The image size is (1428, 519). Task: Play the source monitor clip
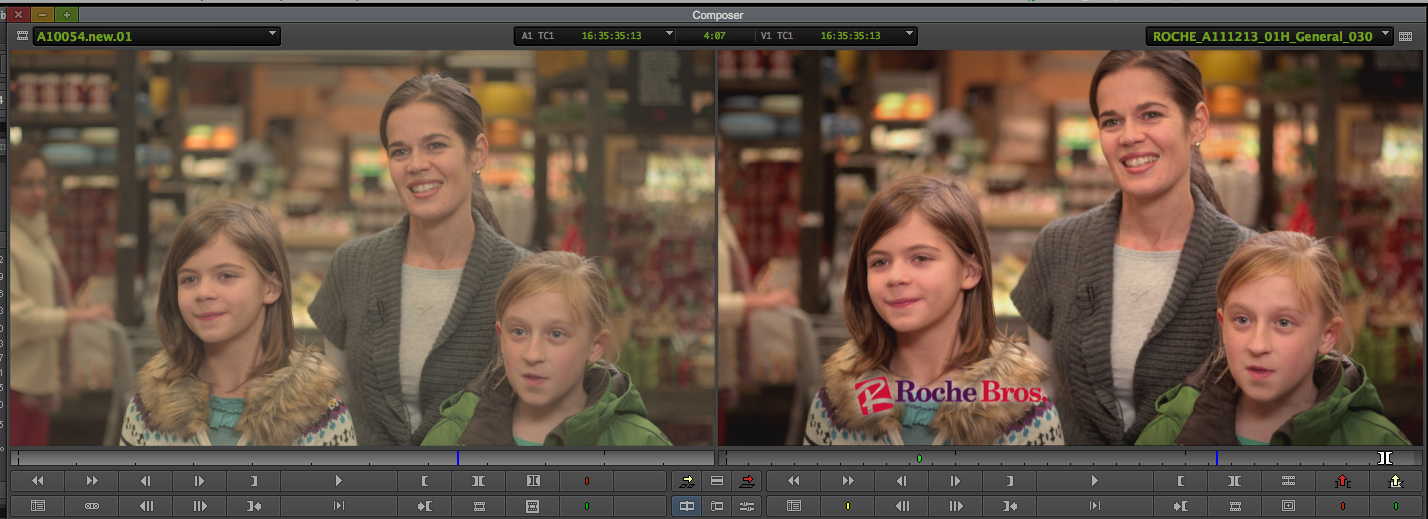338,481
